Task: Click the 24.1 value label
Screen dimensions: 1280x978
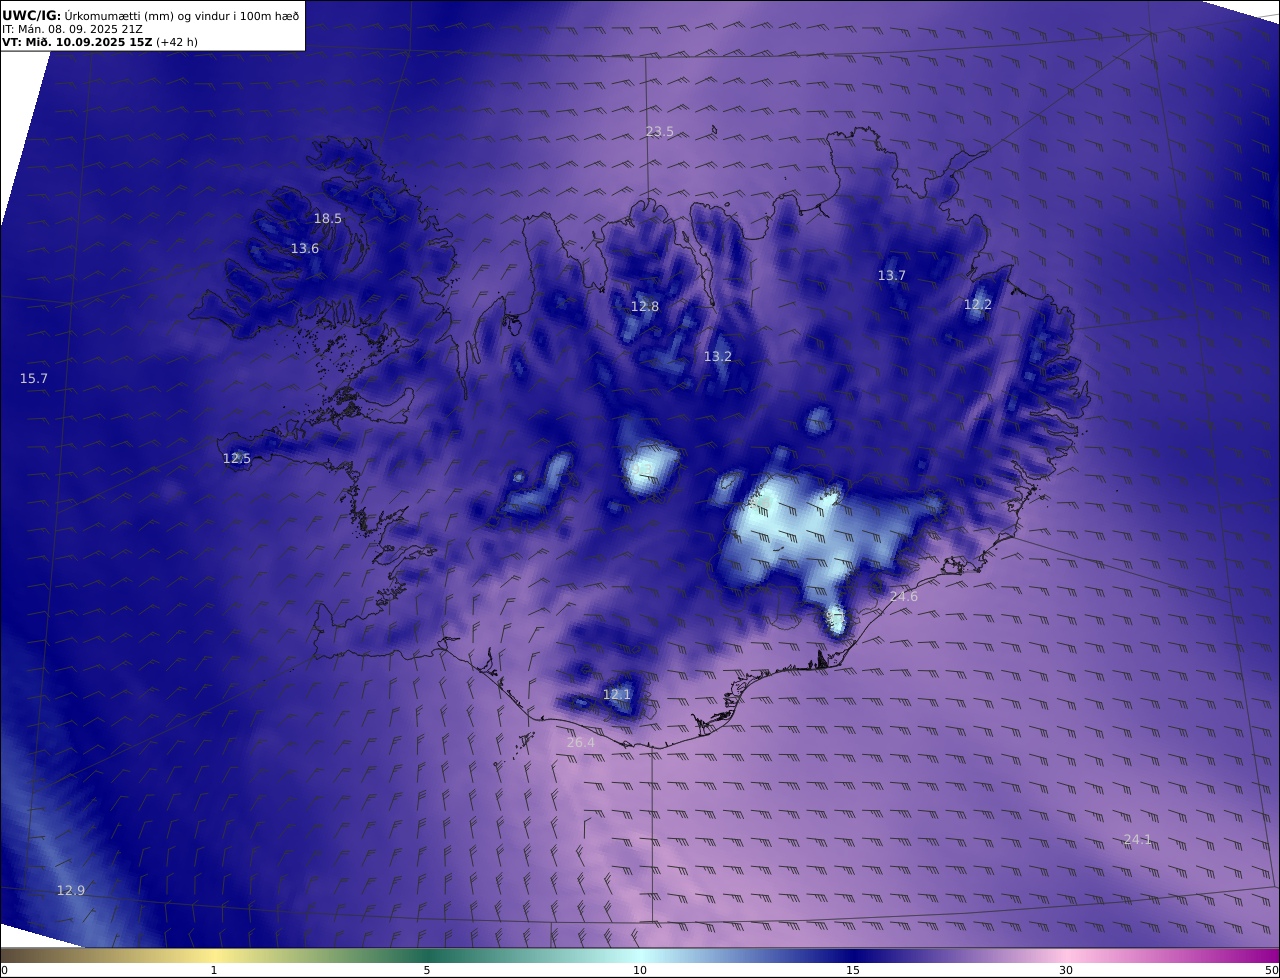Action: pyautogui.click(x=1138, y=839)
